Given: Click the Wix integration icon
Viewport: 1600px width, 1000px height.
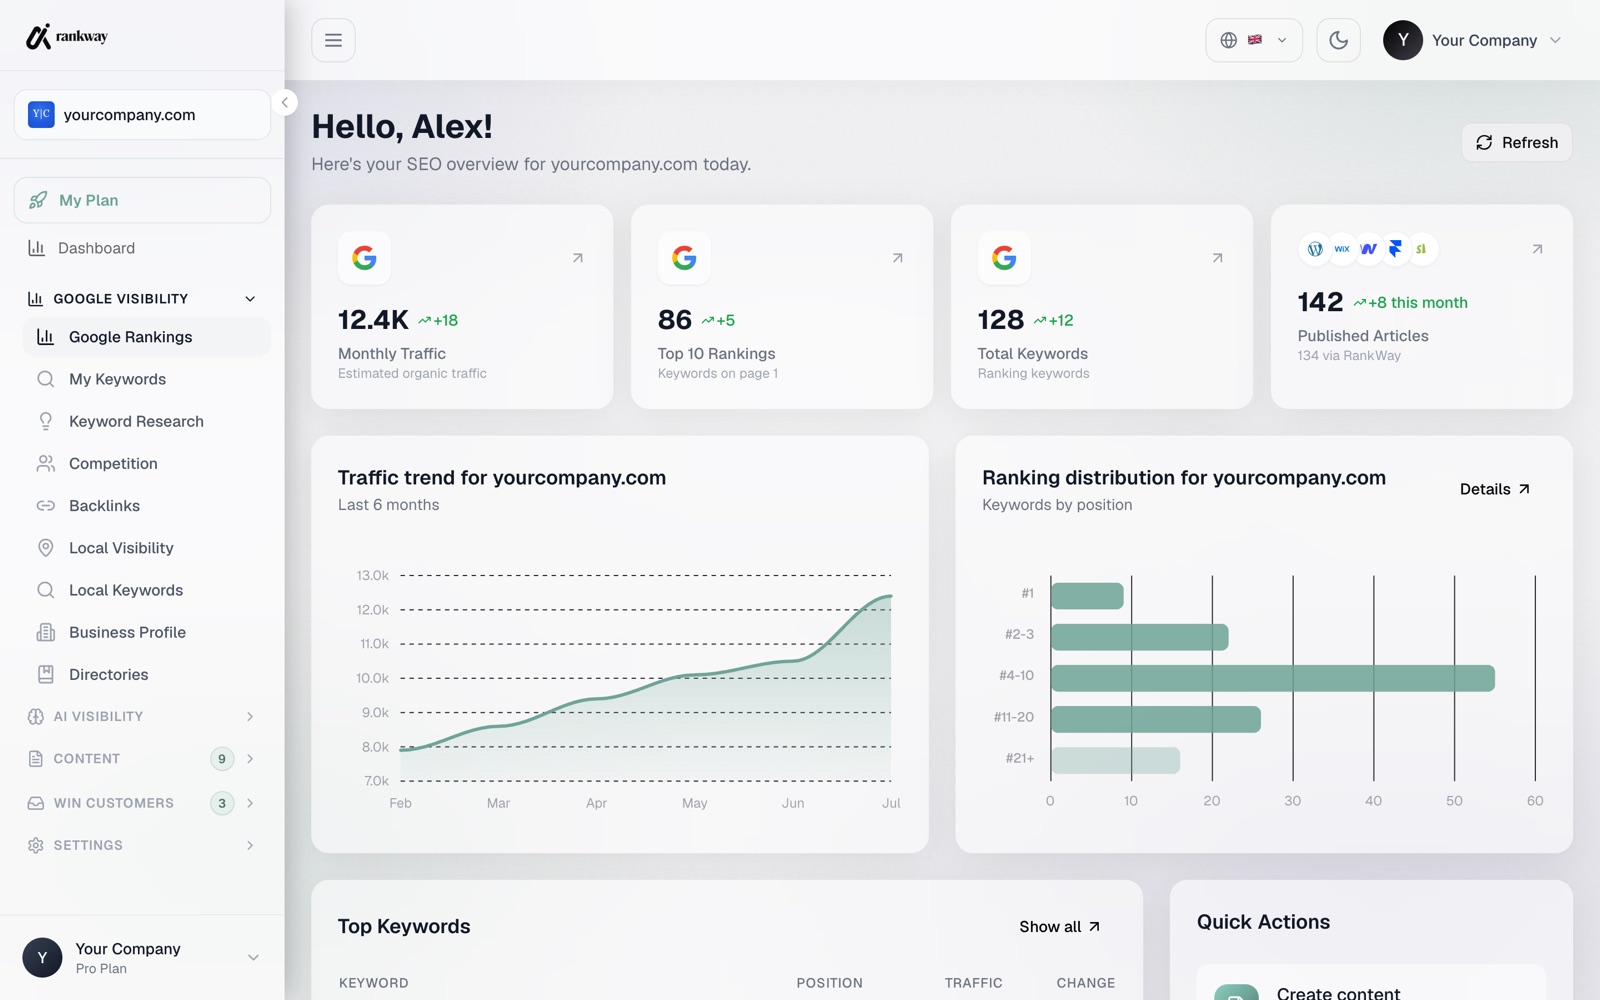Looking at the screenshot, I should (1342, 249).
